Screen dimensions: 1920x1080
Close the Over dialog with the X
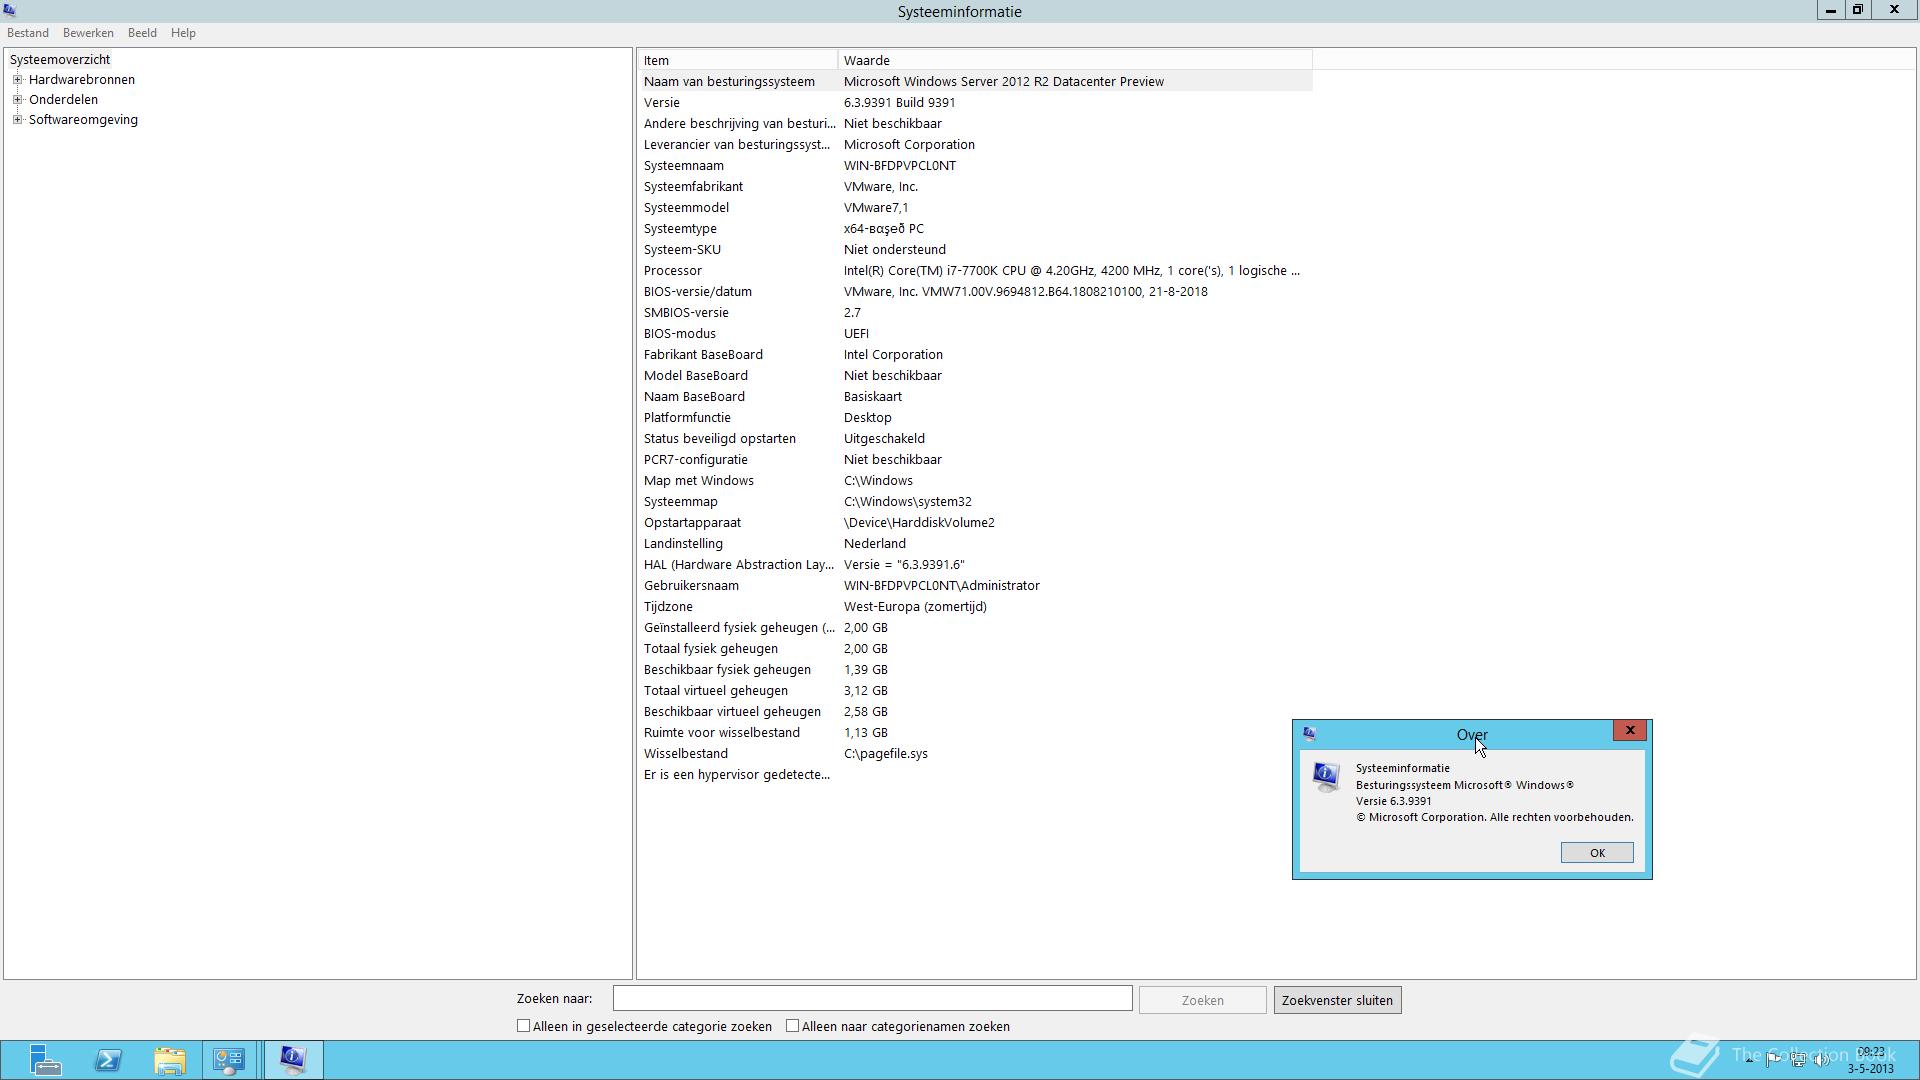click(1630, 730)
